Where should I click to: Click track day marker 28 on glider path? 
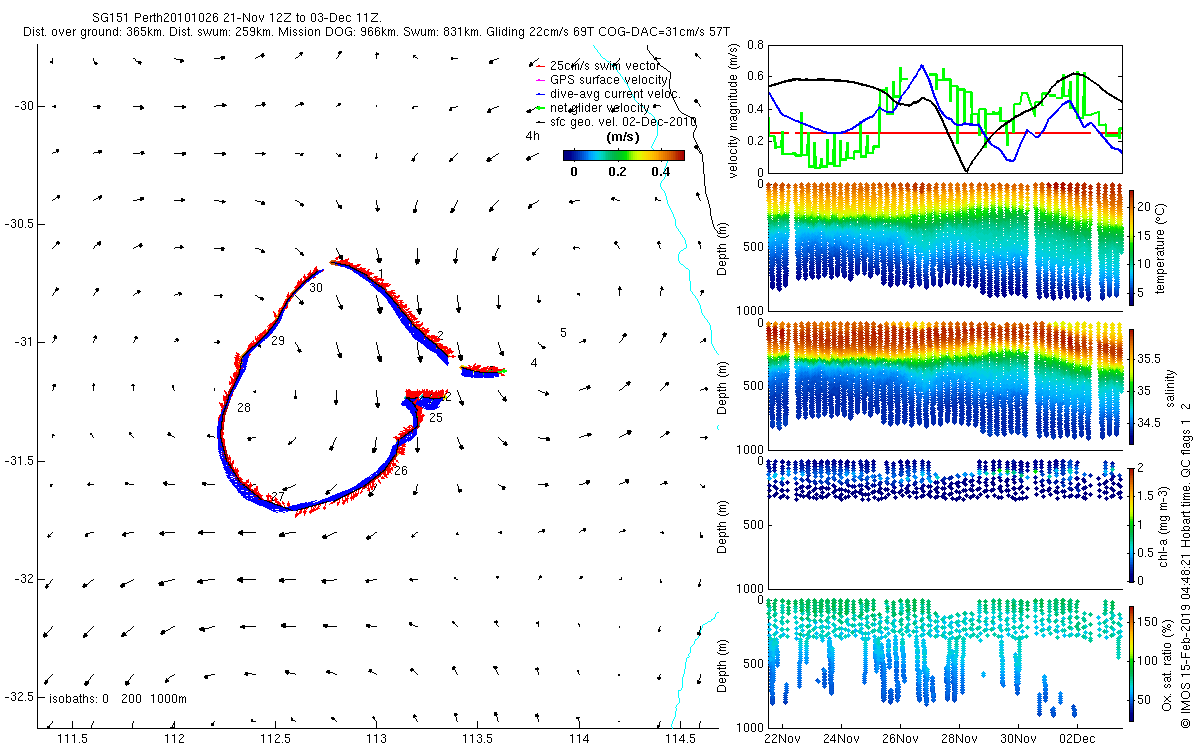coord(244,408)
